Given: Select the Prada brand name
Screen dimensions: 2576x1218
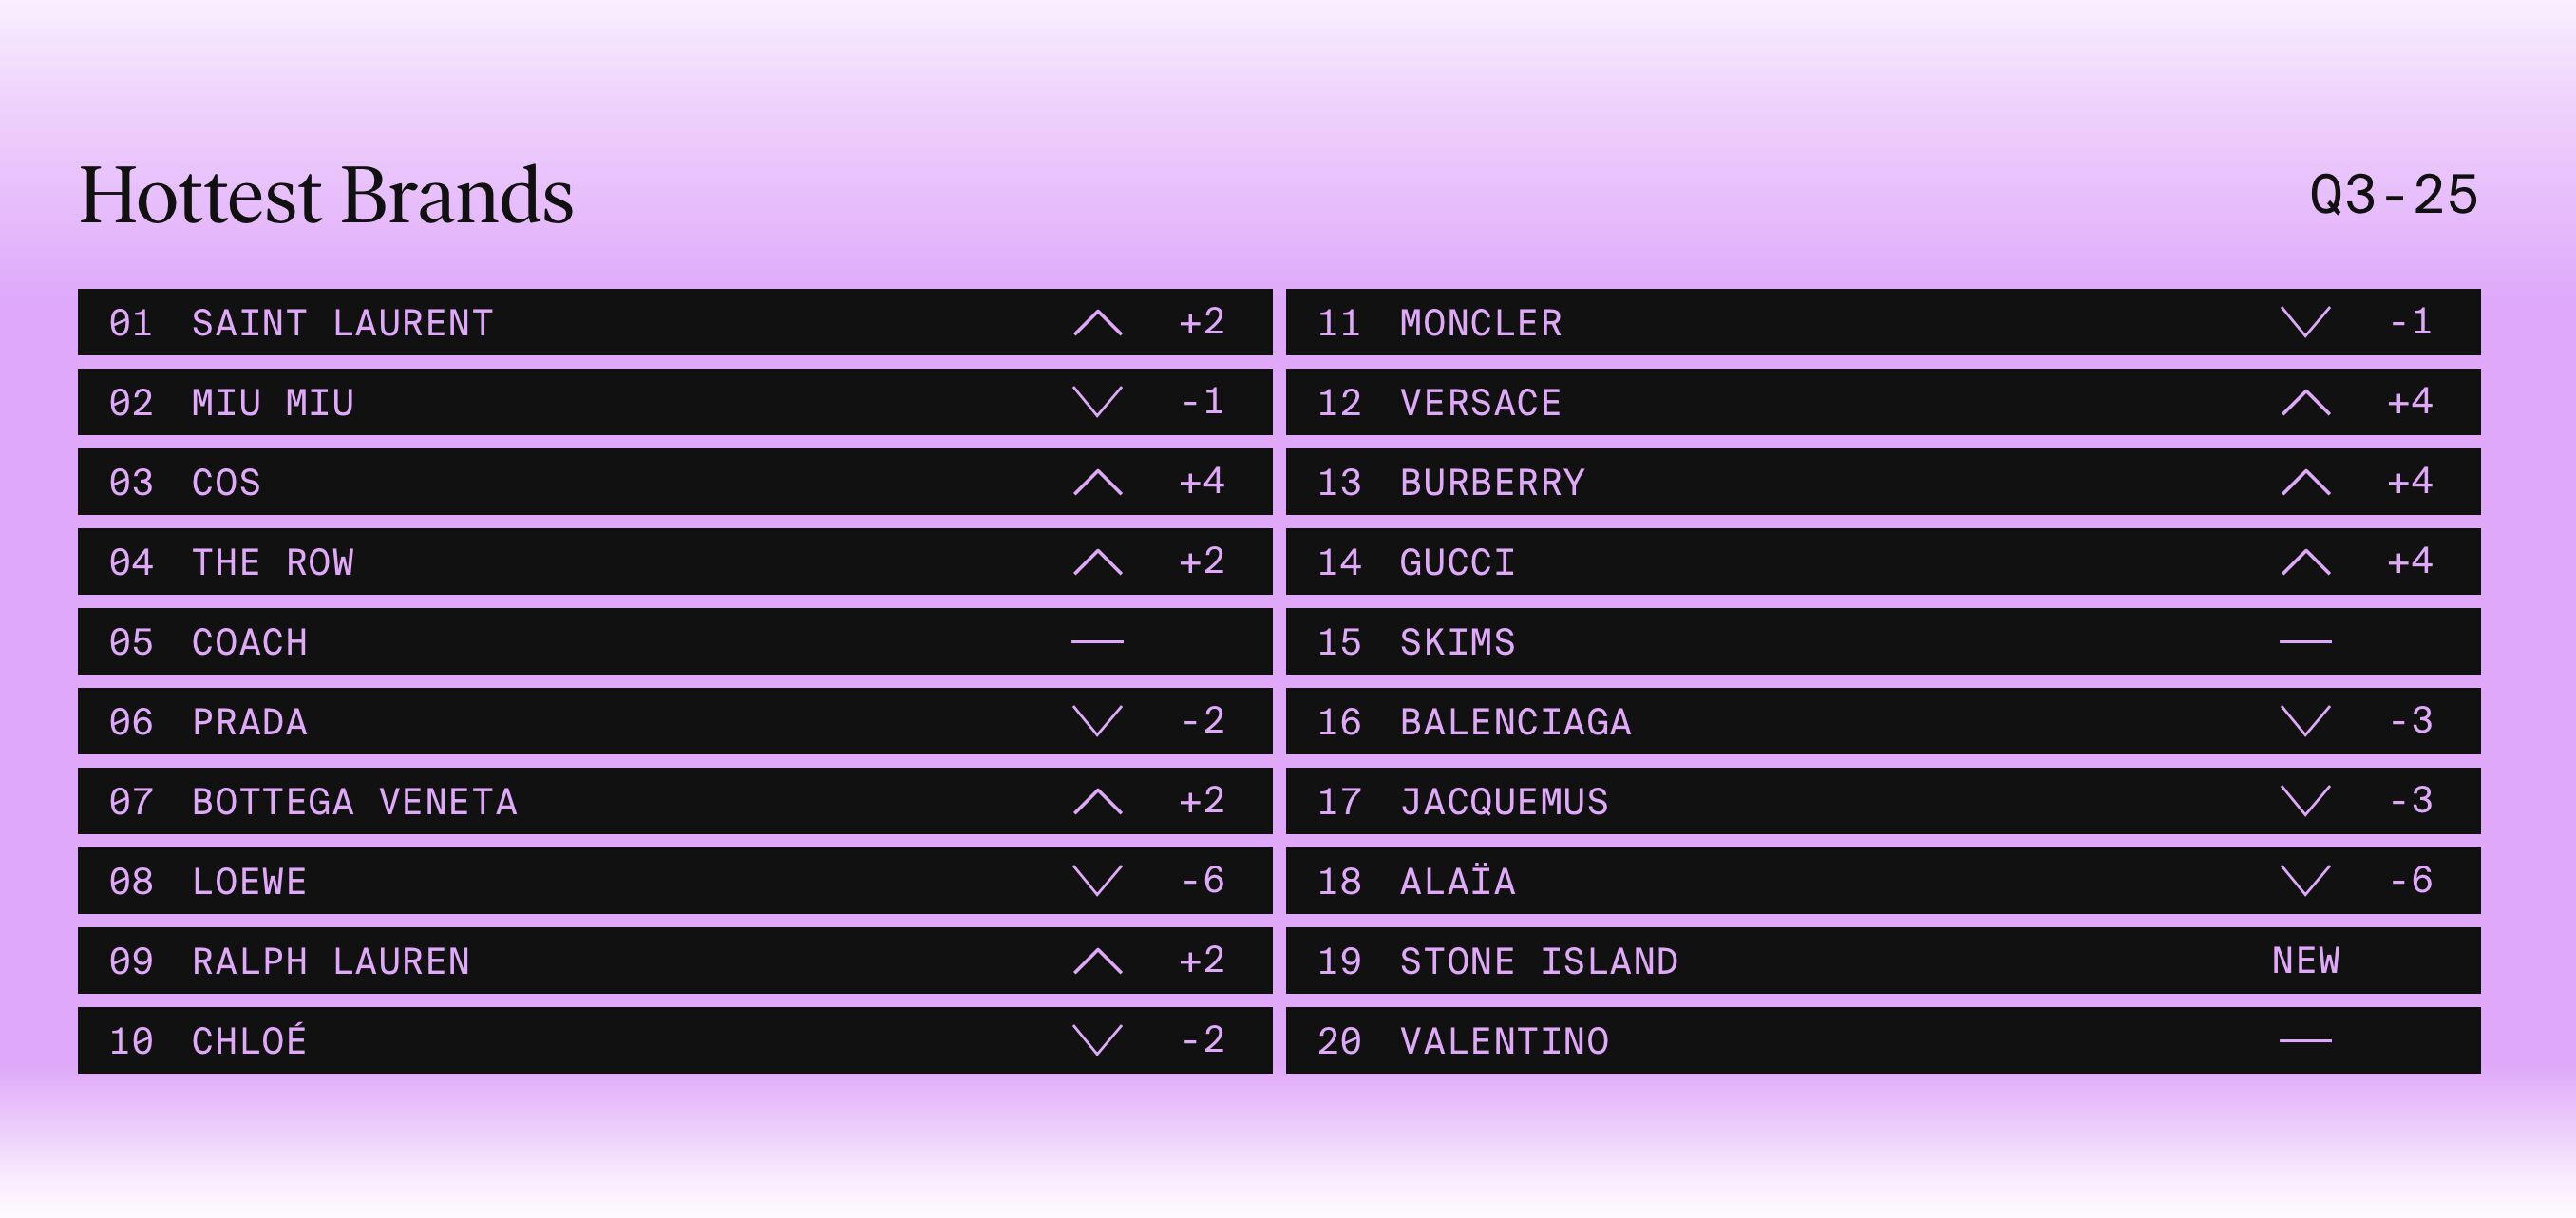Looking at the screenshot, I should click(249, 722).
